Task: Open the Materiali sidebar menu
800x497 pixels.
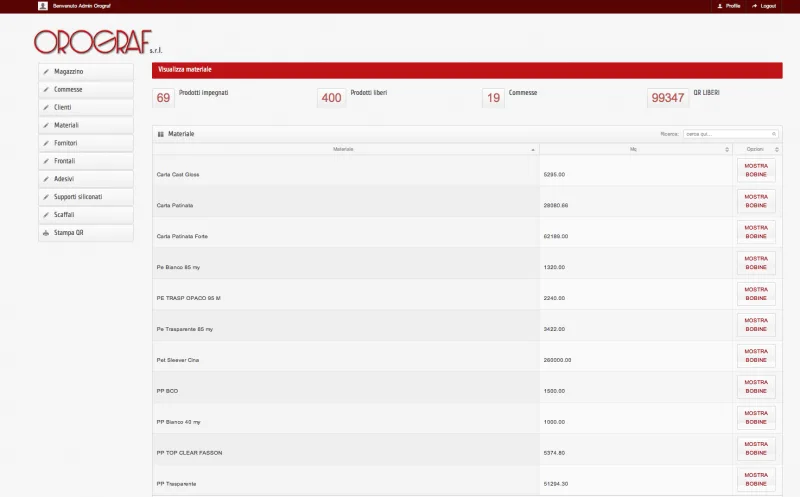Action: tap(86, 126)
